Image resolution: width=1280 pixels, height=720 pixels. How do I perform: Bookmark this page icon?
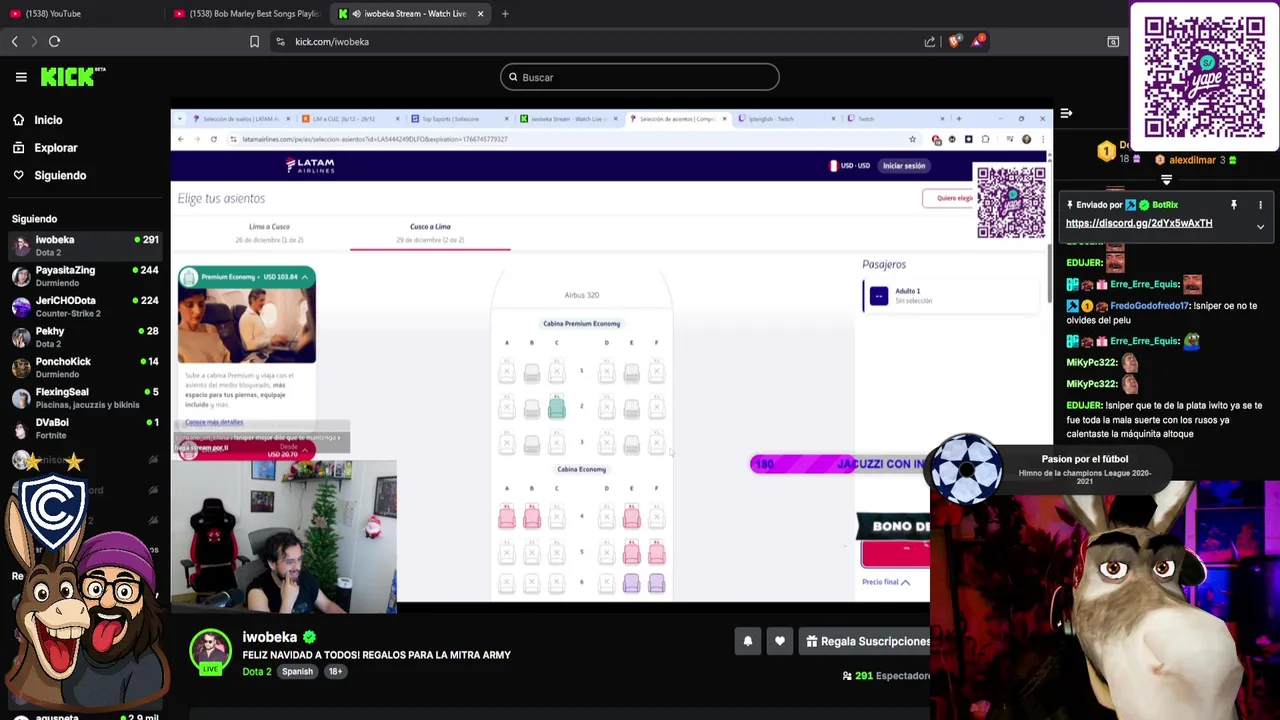[x=254, y=41]
